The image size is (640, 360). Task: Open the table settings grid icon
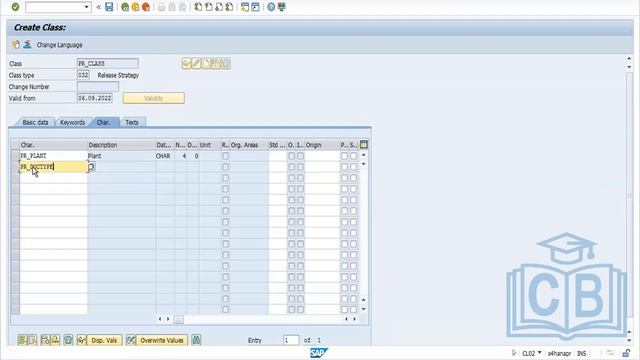click(363, 145)
